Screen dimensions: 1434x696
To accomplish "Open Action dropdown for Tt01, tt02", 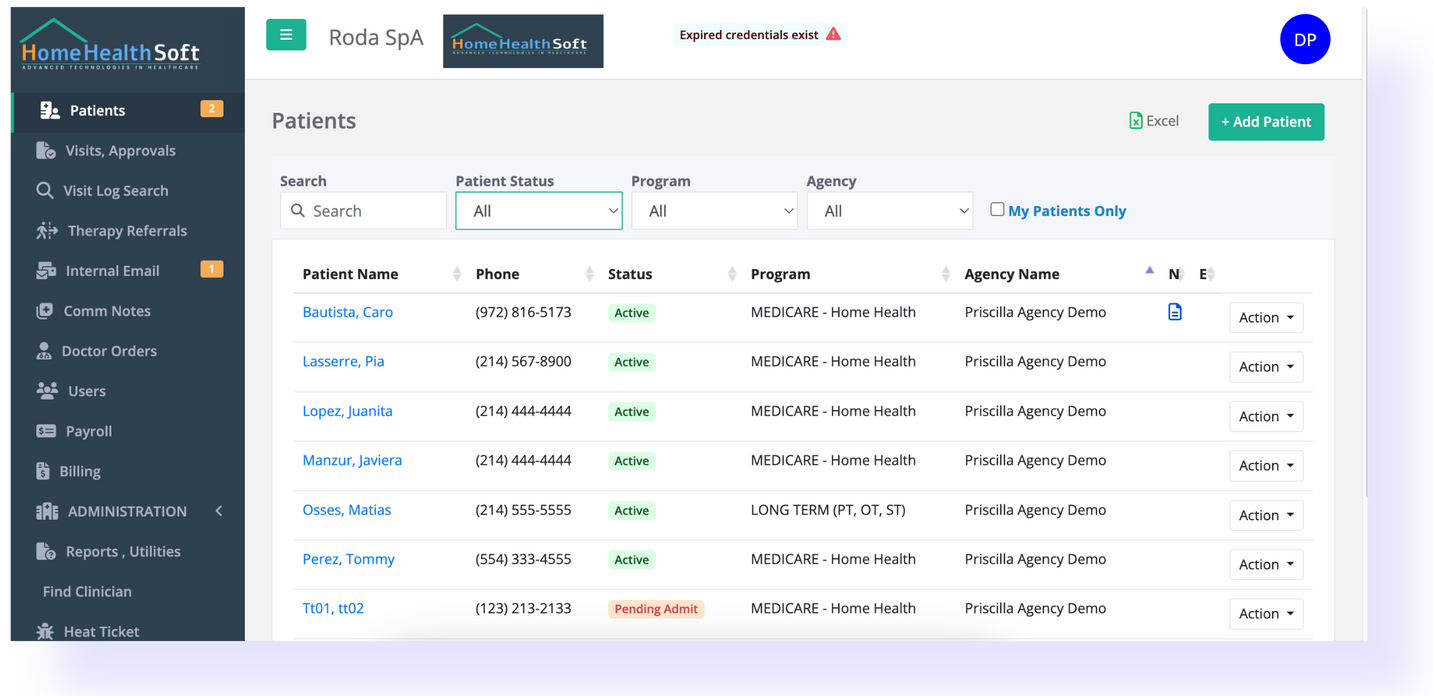I will pyautogui.click(x=1266, y=614).
